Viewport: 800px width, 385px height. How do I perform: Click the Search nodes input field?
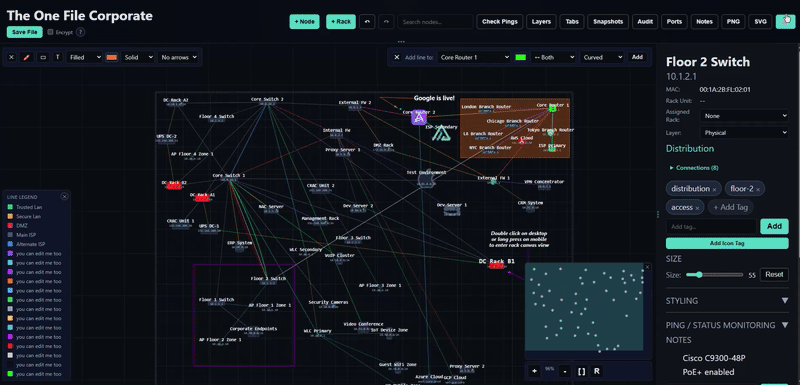coord(435,21)
